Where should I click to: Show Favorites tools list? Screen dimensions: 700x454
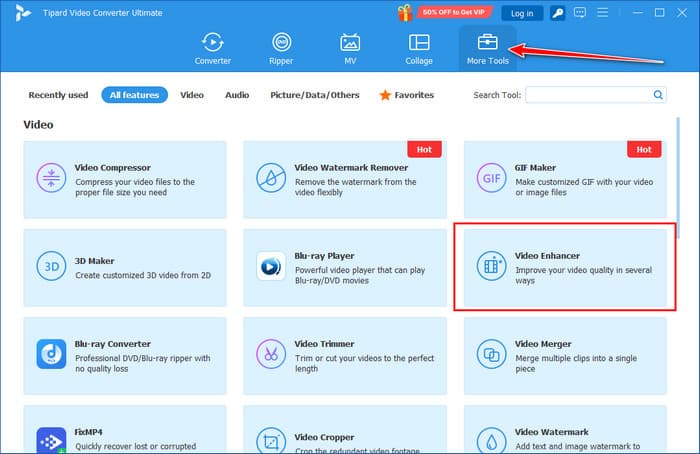(406, 95)
